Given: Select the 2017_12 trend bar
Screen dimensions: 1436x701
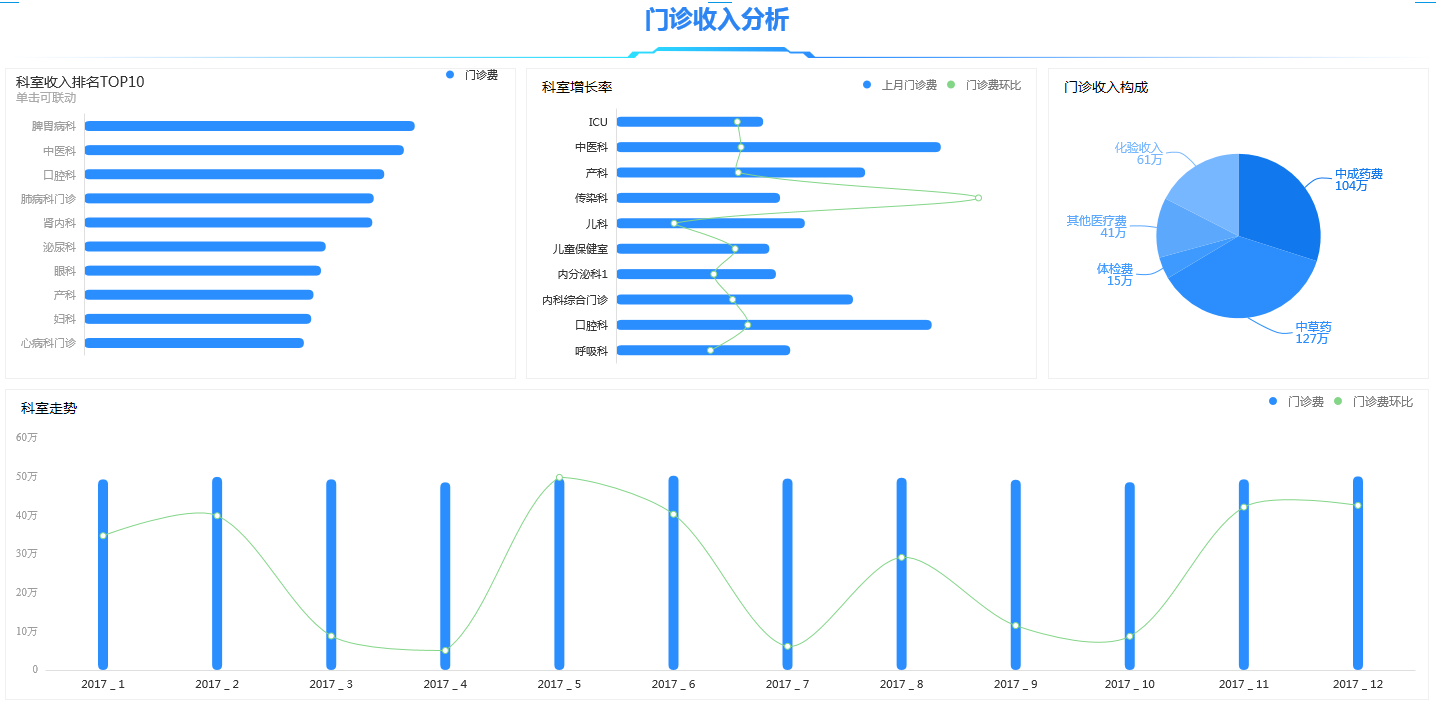Looking at the screenshot, I should pos(1358,573).
